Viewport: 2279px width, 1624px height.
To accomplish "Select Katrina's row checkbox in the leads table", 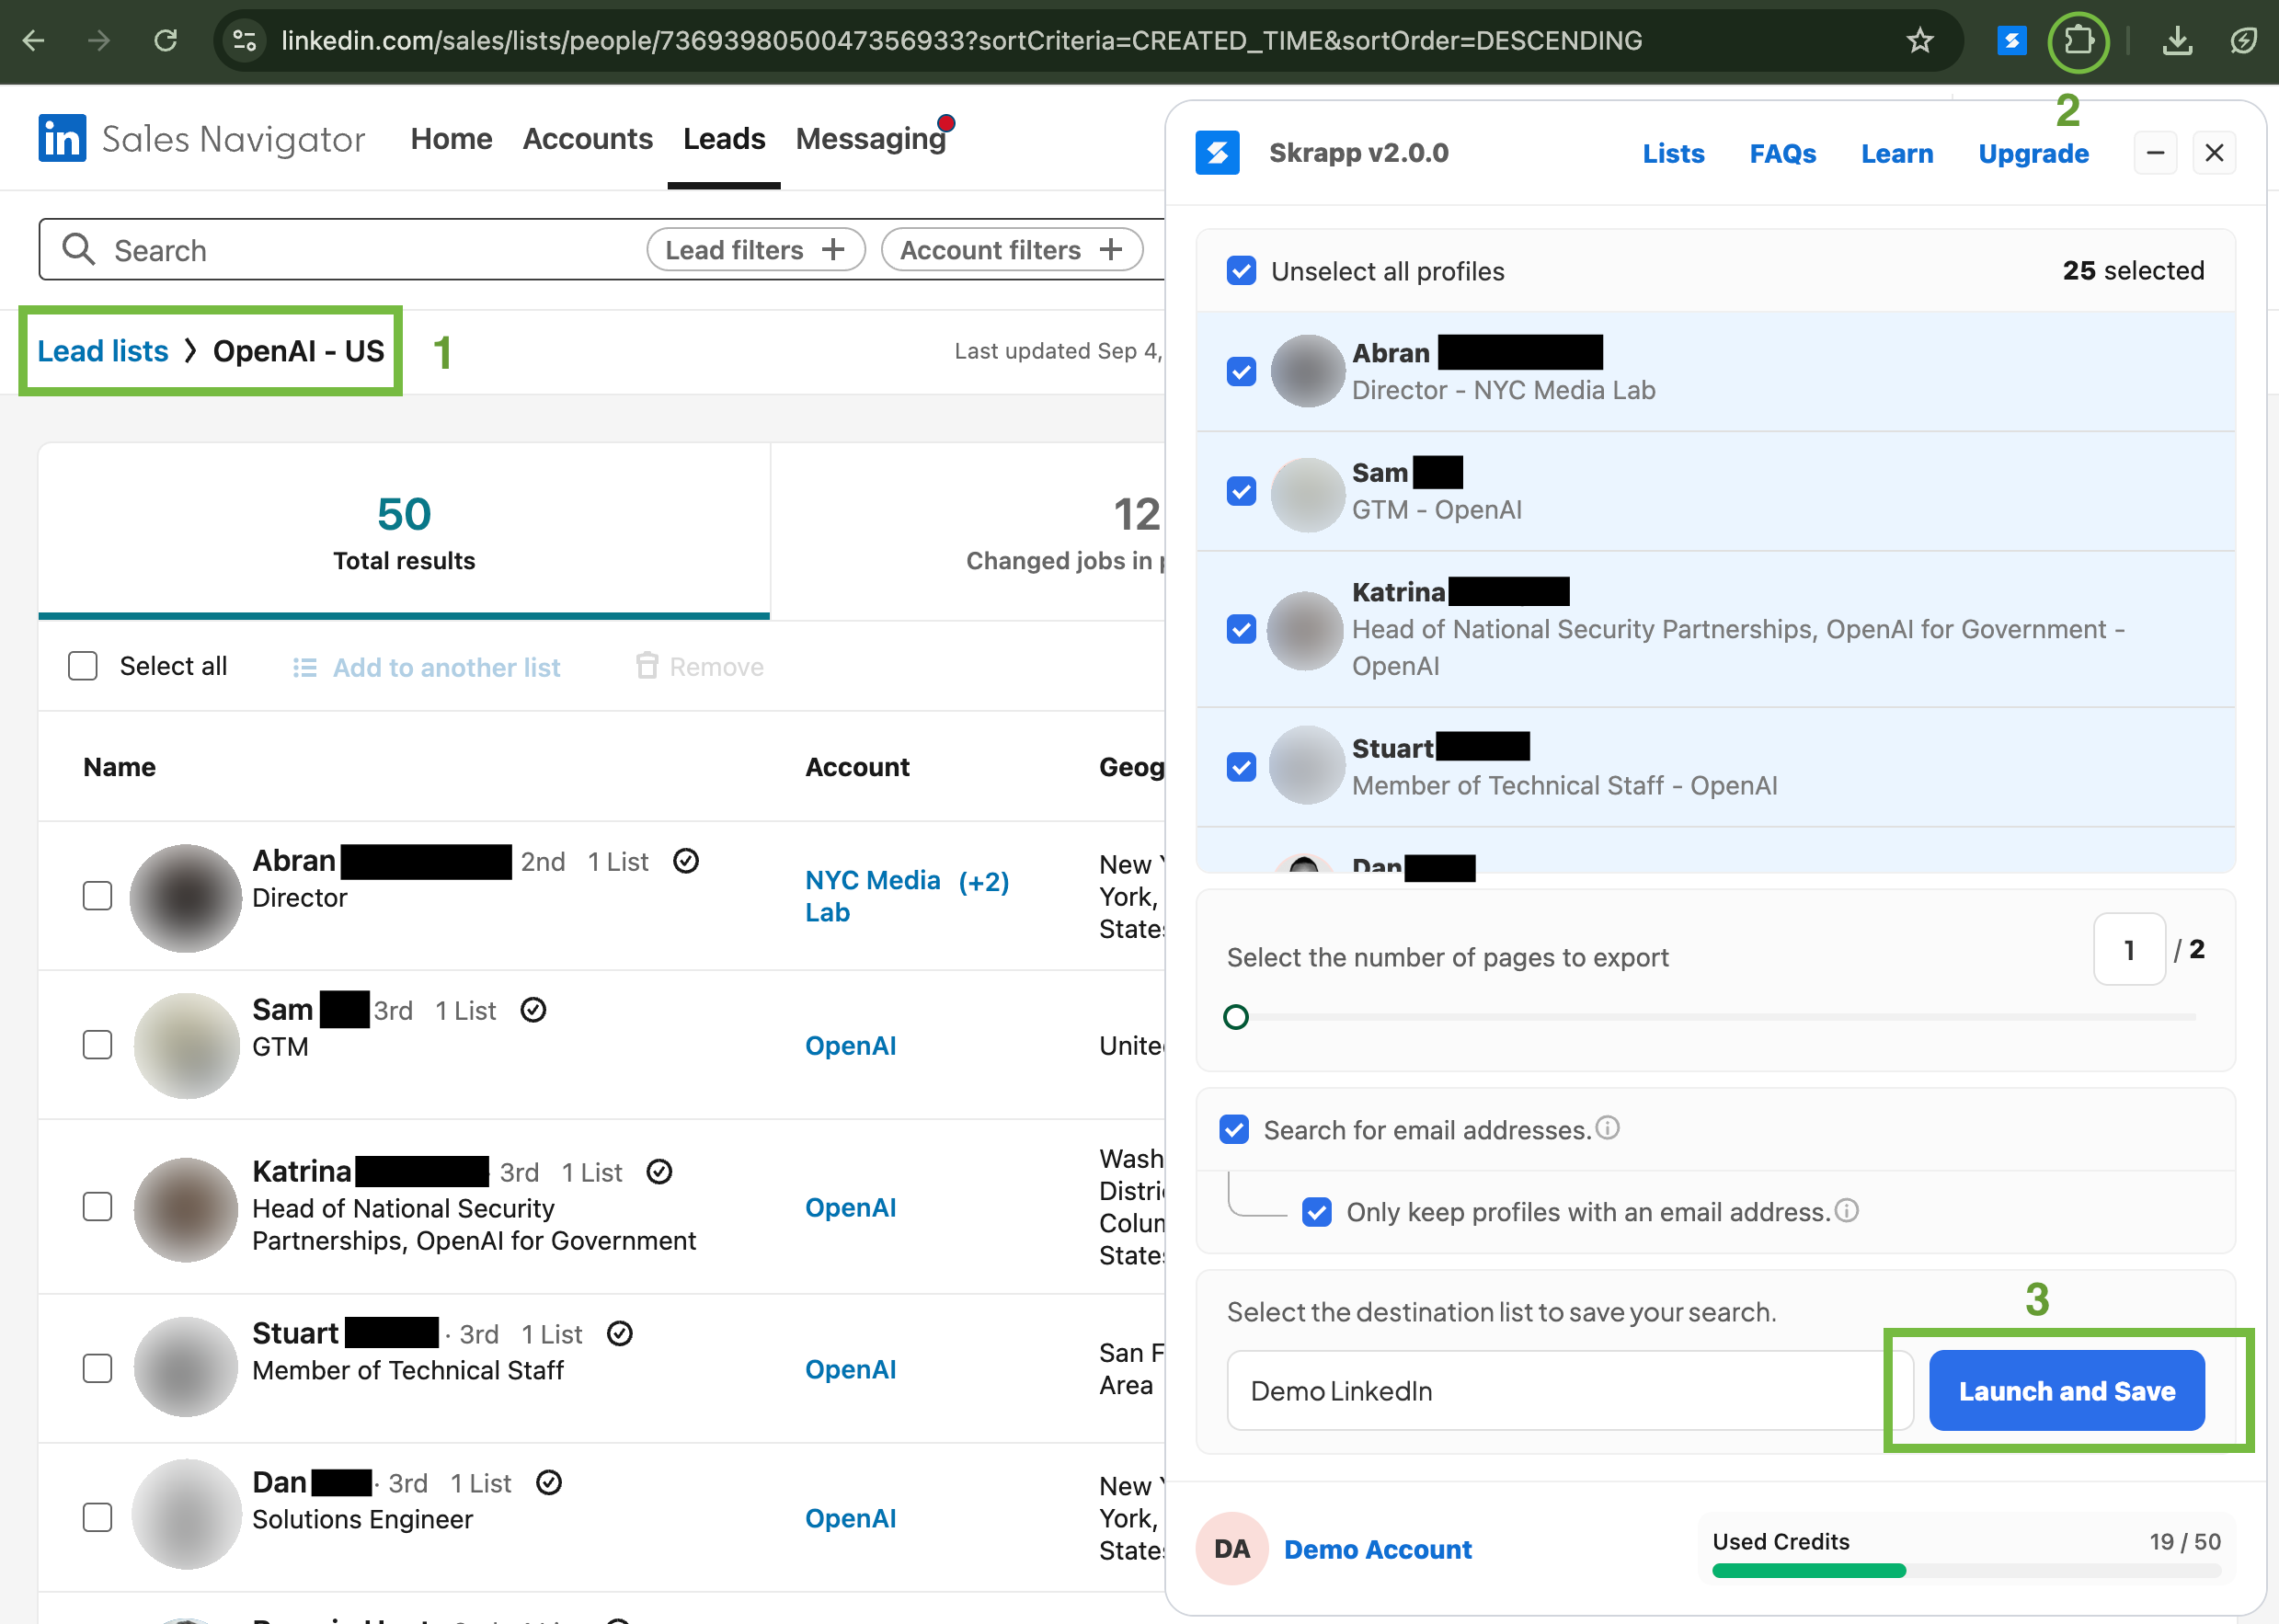I will [x=97, y=1207].
